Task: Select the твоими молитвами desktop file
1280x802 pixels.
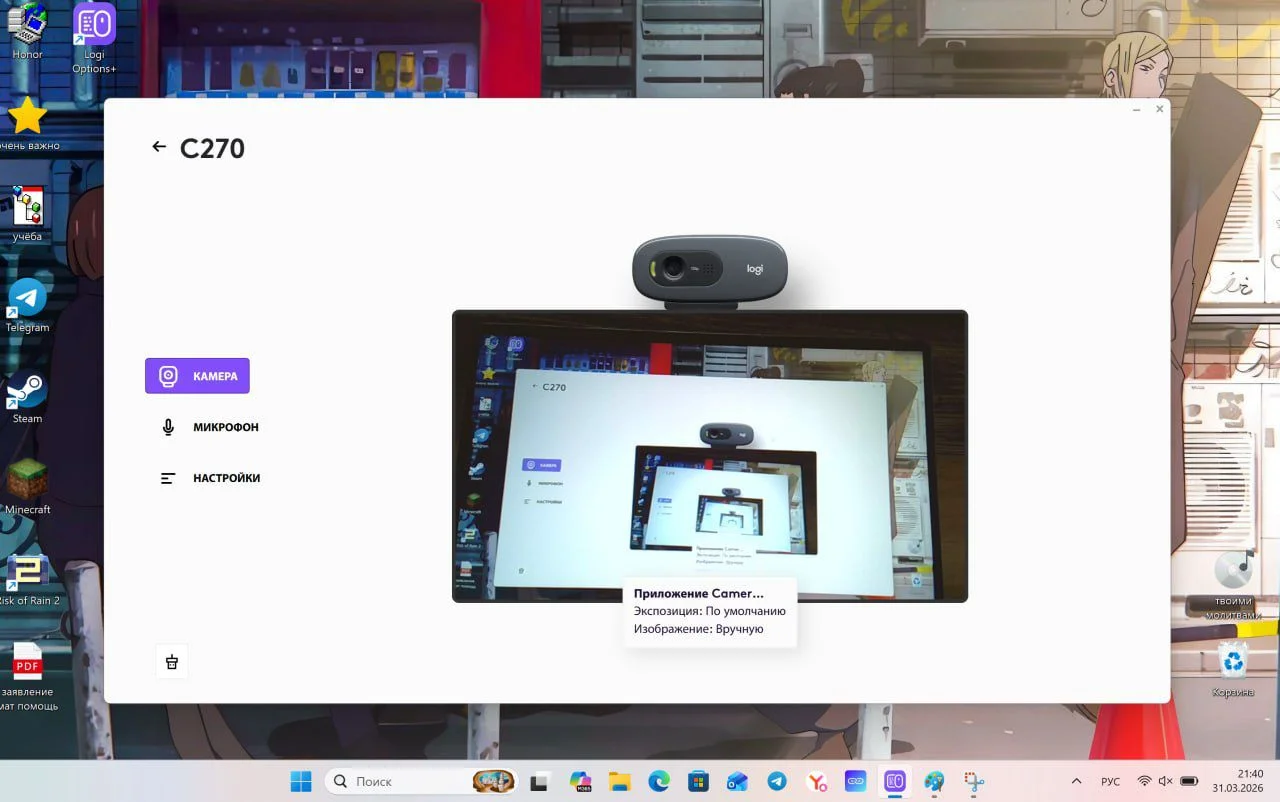Action: tap(1233, 584)
